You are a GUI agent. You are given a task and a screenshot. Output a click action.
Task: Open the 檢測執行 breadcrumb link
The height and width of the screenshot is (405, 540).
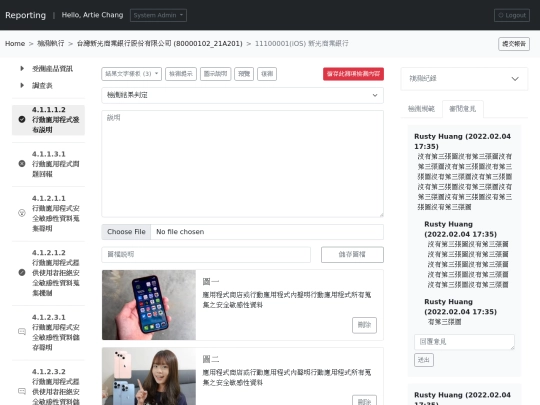click(x=51, y=44)
